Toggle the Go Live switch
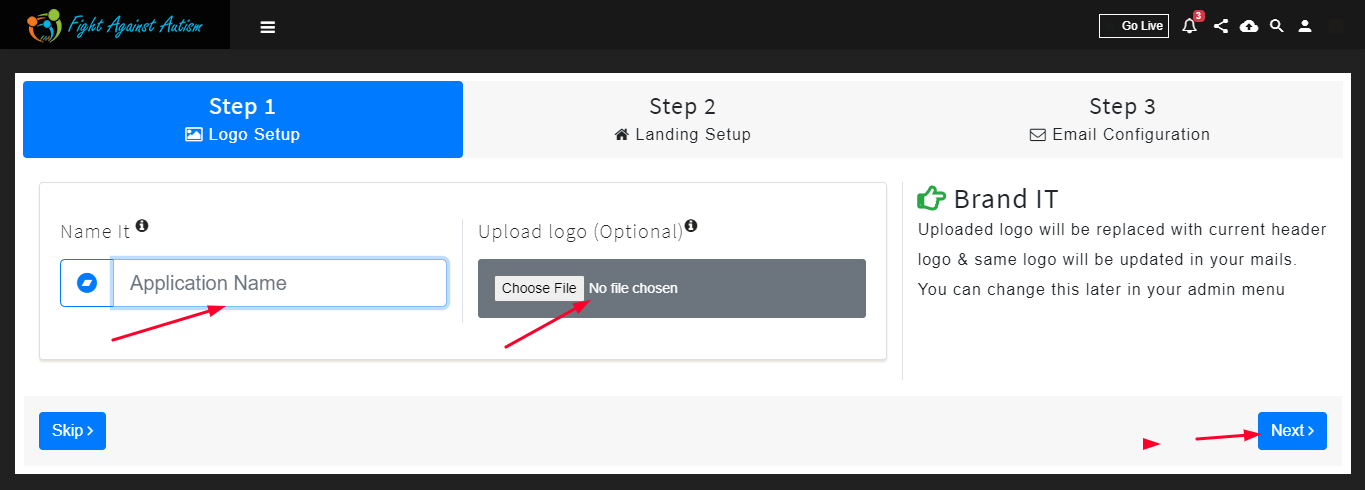The image size is (1365, 490). (1133, 26)
